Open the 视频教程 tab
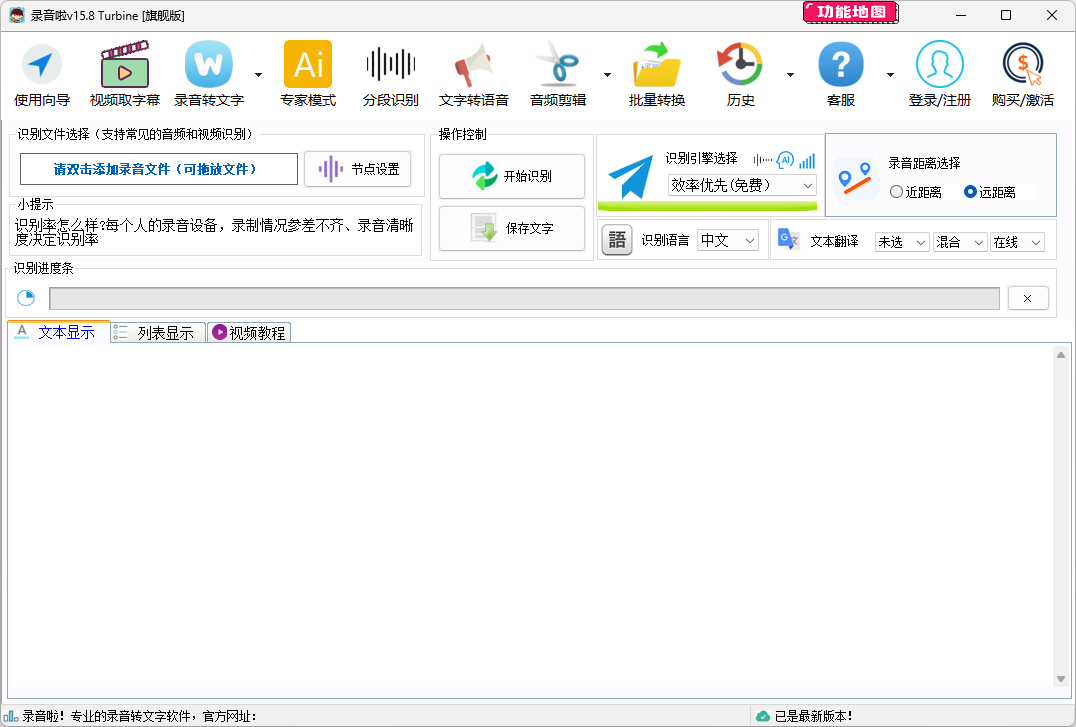 coord(247,331)
